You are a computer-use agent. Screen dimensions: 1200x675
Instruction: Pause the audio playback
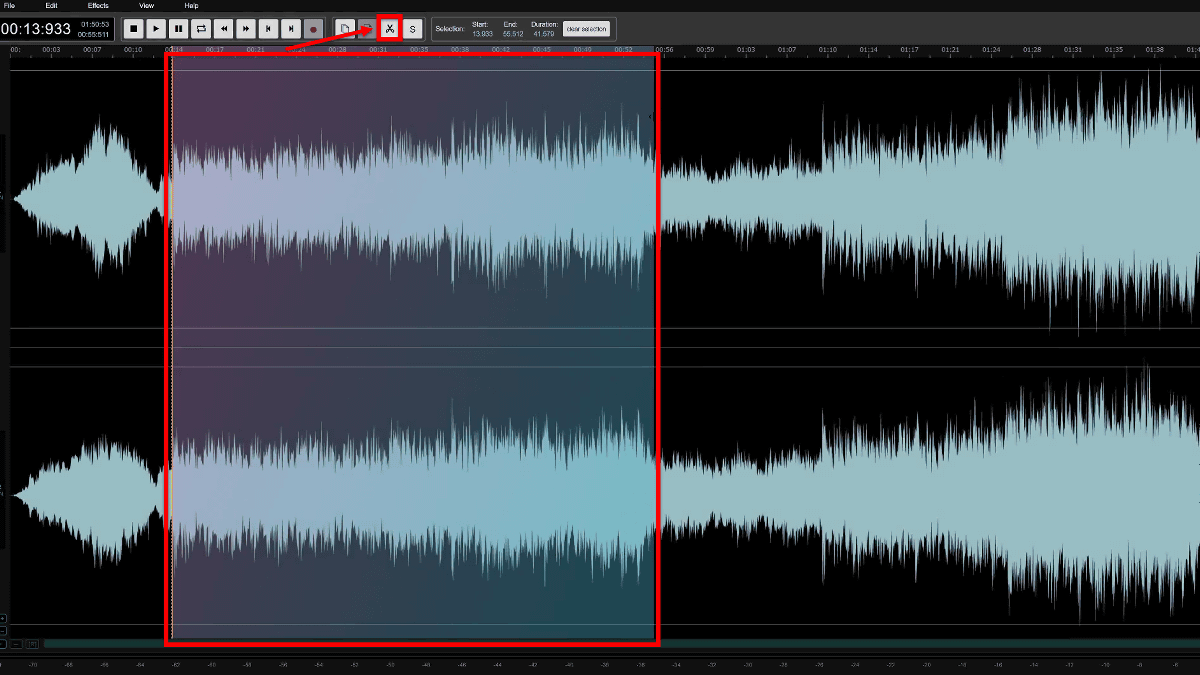[x=178, y=29]
